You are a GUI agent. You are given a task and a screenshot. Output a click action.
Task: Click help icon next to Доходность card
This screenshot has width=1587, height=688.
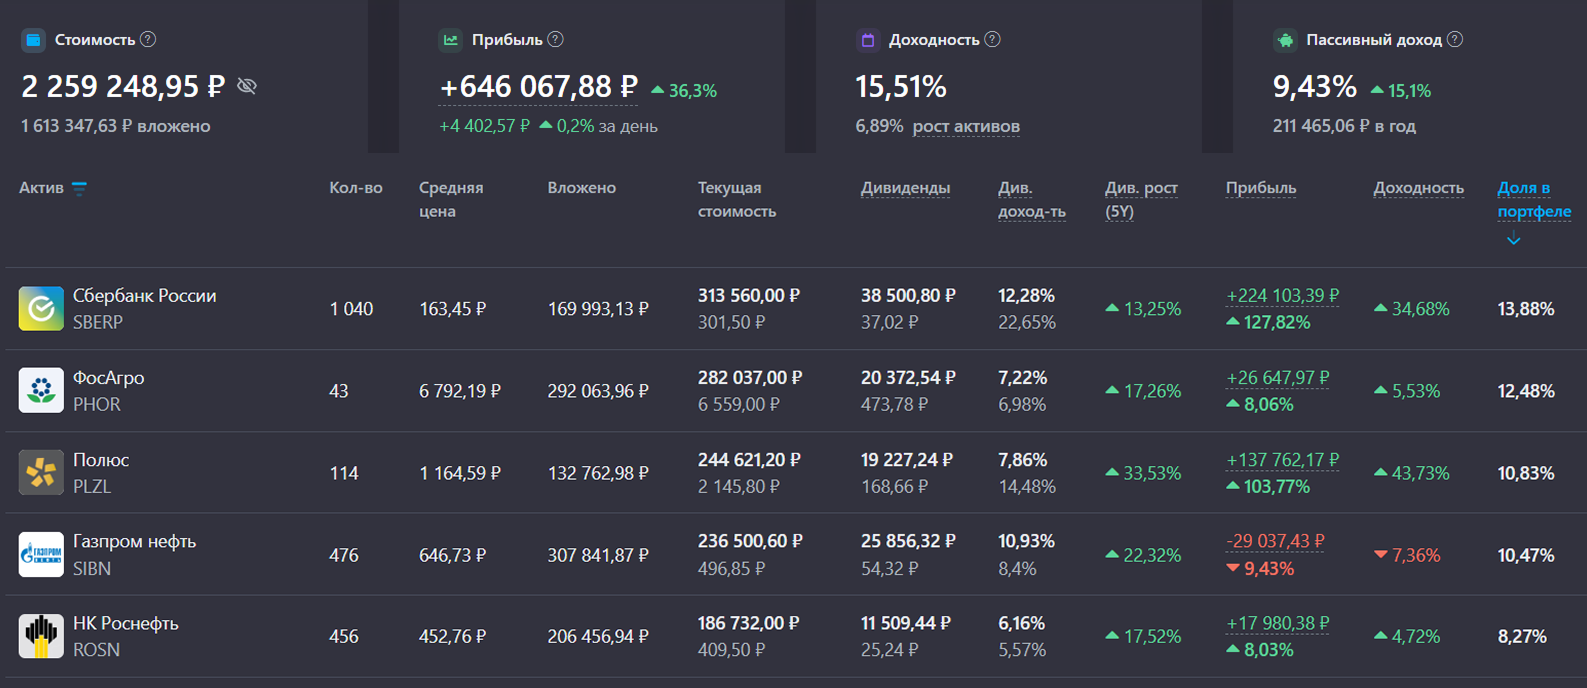[x=992, y=40]
